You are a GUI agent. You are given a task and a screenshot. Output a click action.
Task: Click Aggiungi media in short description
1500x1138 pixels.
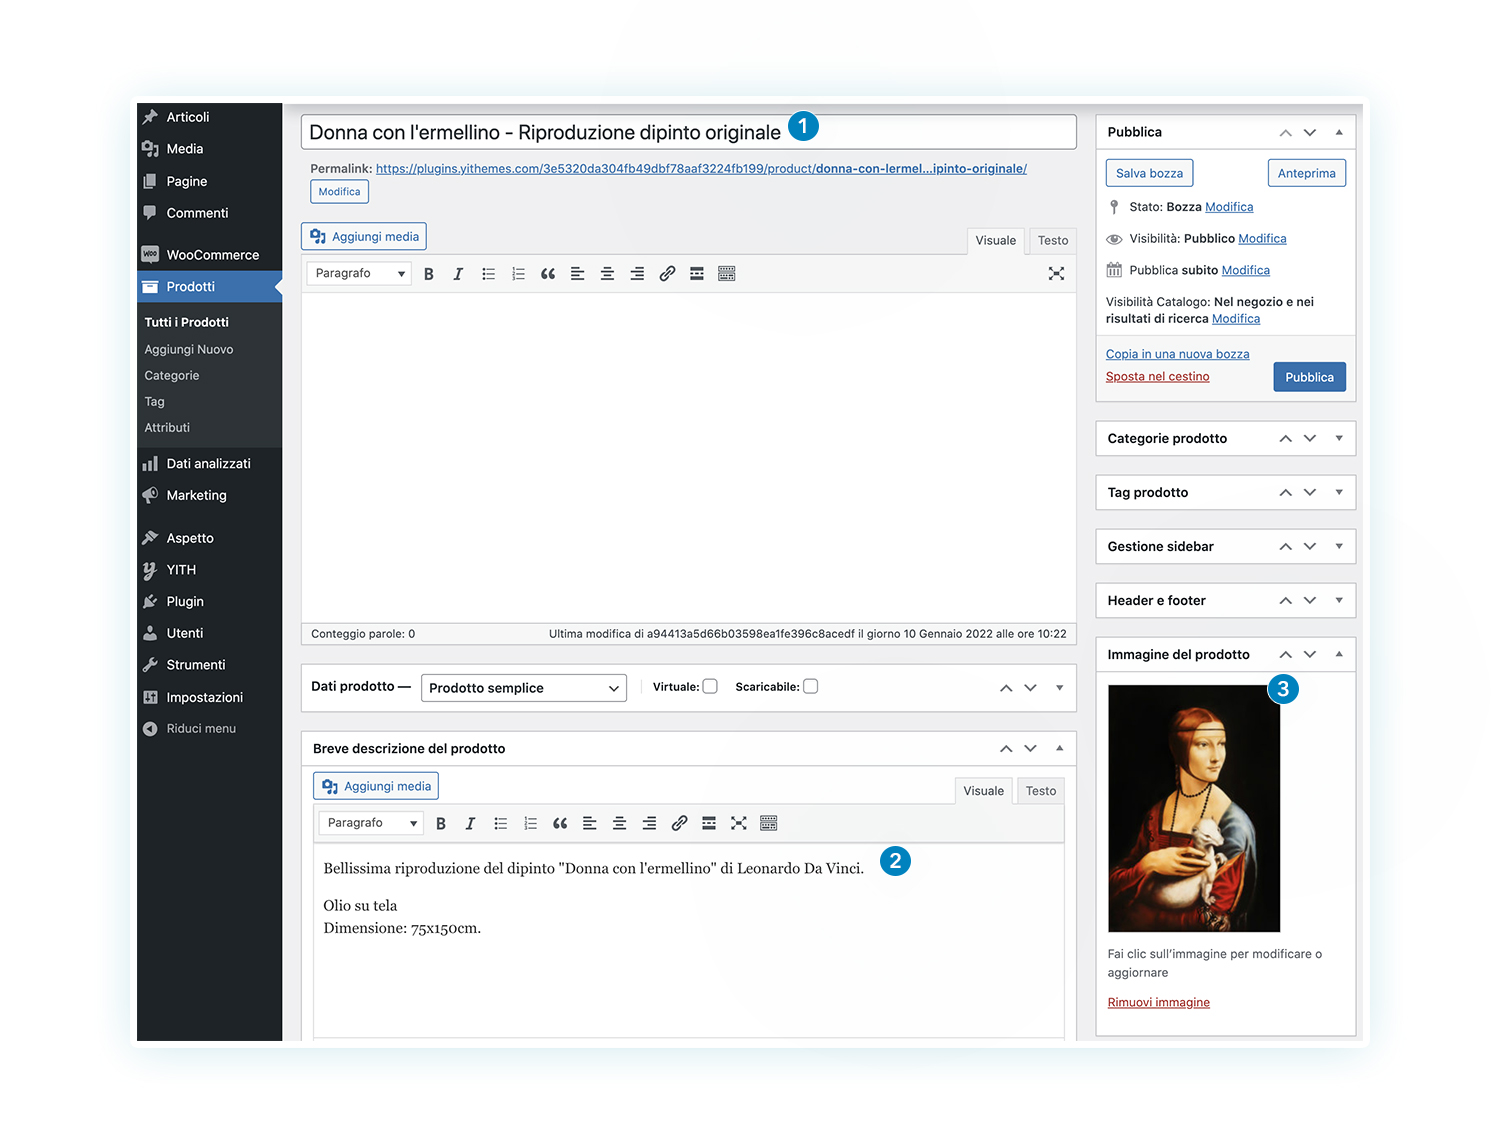click(x=376, y=787)
